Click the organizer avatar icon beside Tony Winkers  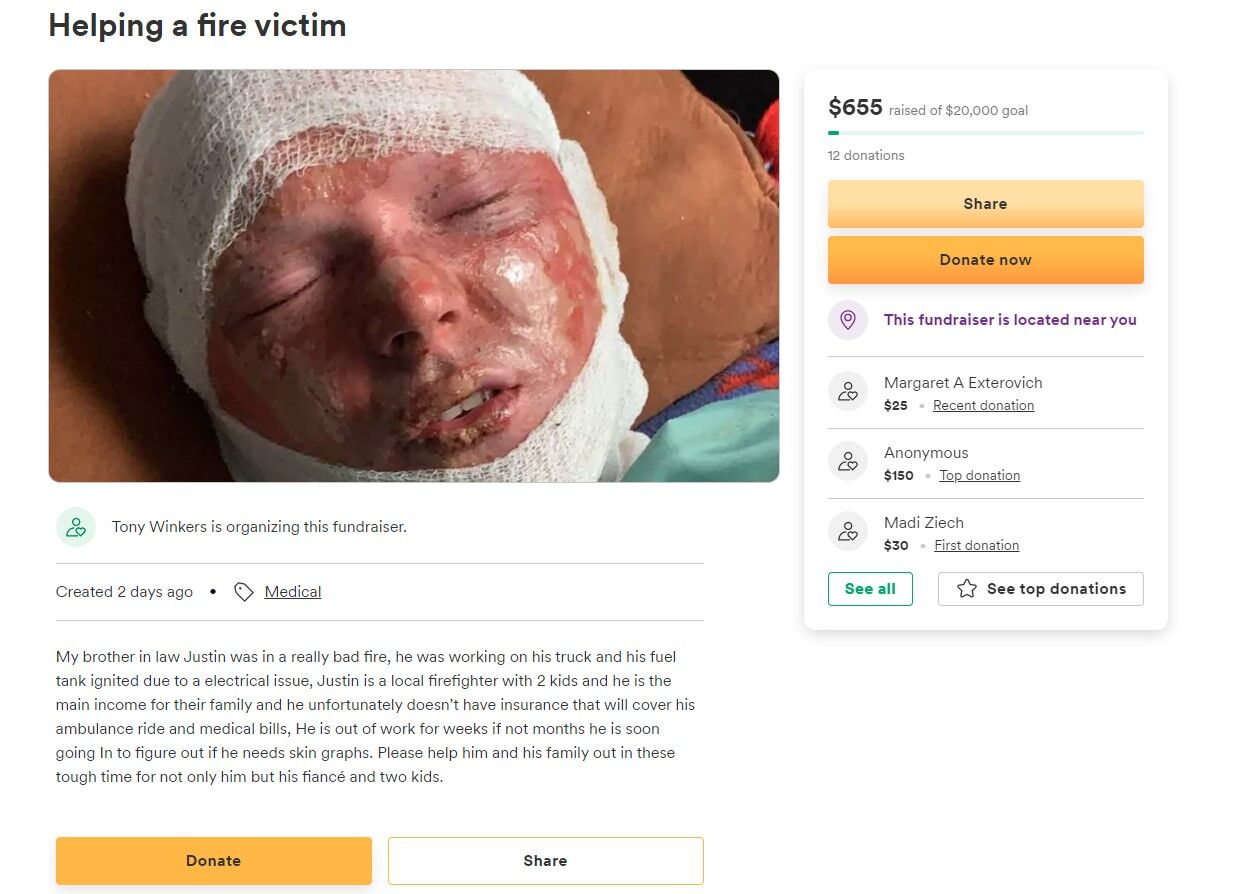76,527
